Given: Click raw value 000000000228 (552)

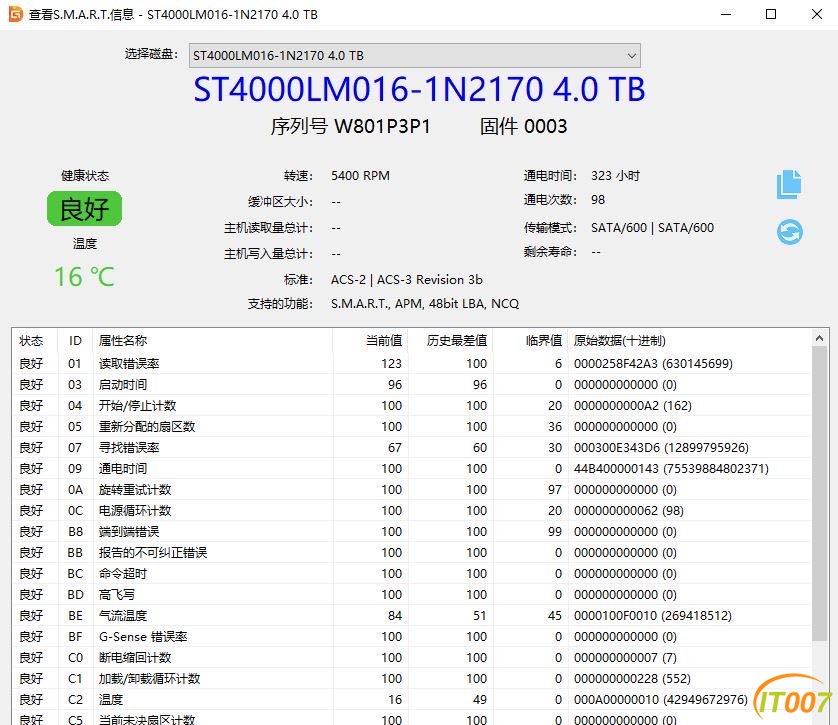Looking at the screenshot, I should [x=632, y=679].
